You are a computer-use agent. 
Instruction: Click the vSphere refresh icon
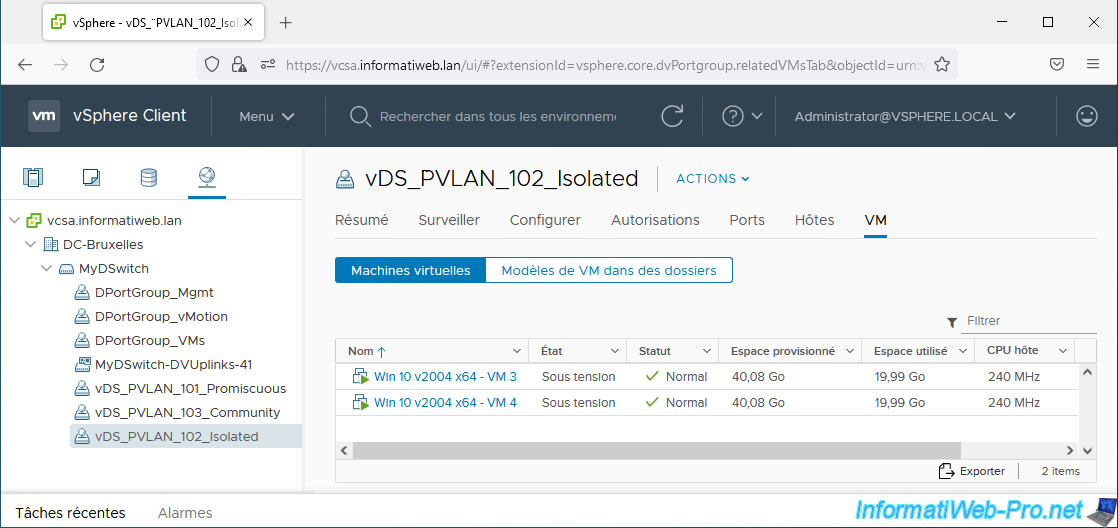click(672, 116)
